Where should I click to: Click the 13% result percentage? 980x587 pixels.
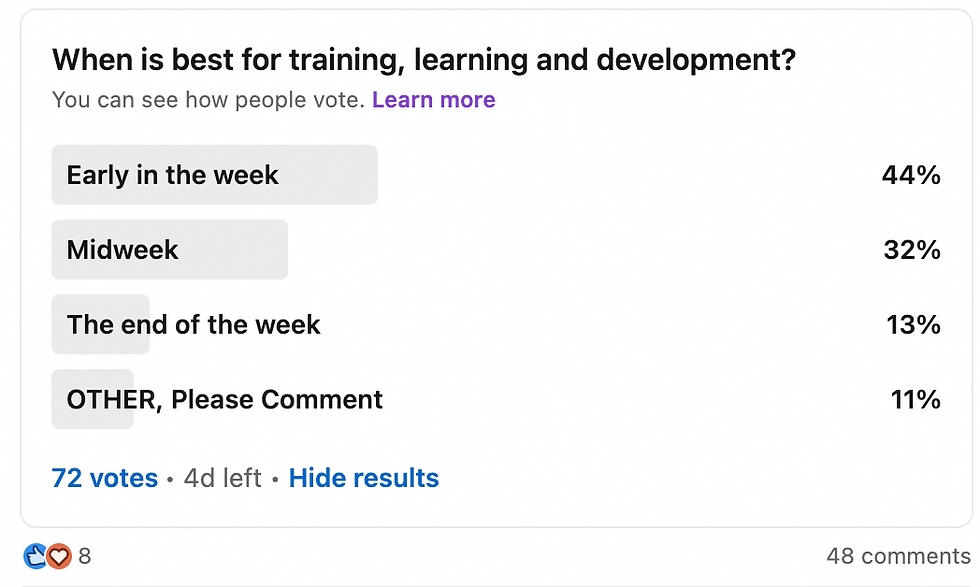[913, 325]
